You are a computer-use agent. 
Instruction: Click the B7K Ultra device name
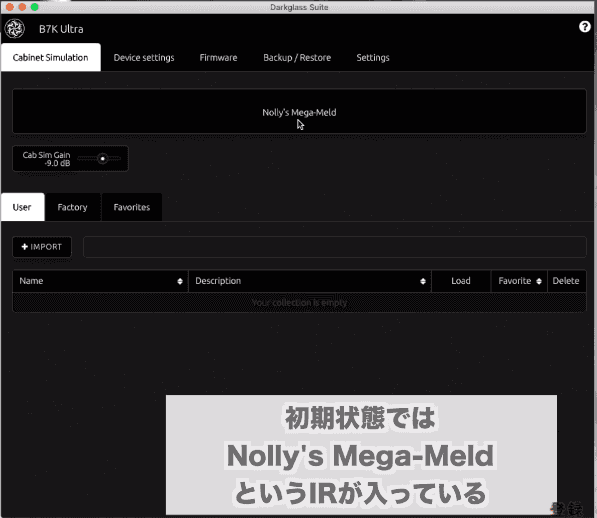[61, 29]
